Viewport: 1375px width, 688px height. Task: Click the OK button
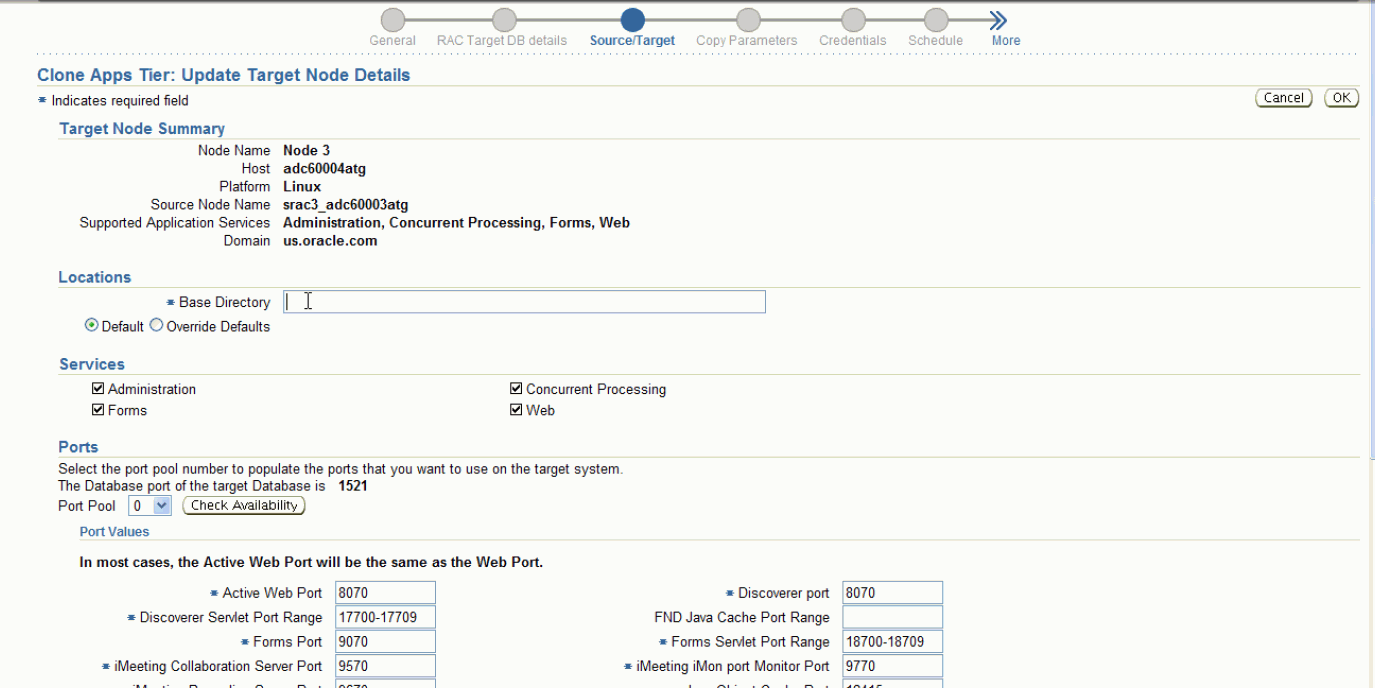[x=1341, y=98]
